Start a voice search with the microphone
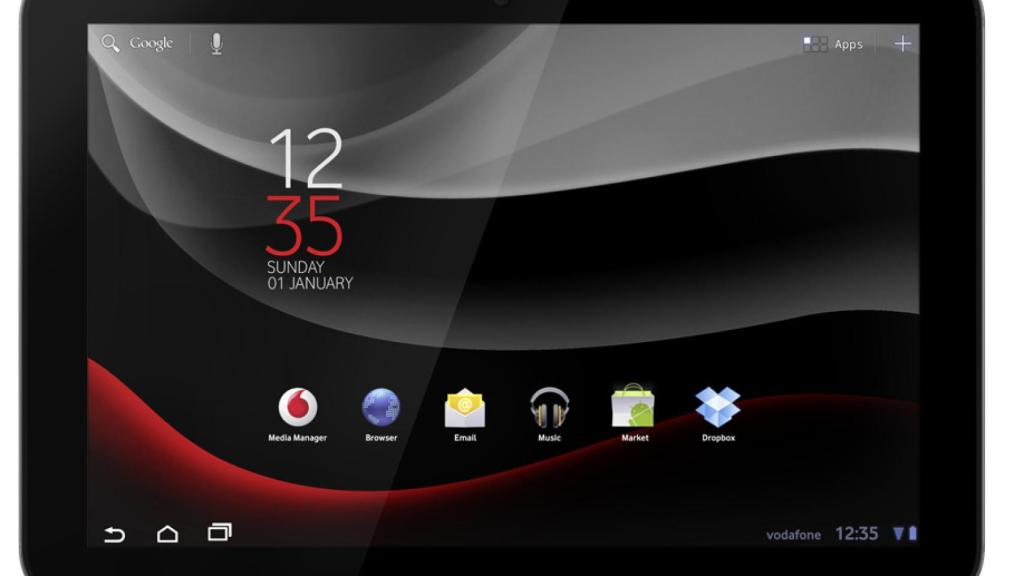Viewport: 1024px width, 576px height. (216, 42)
